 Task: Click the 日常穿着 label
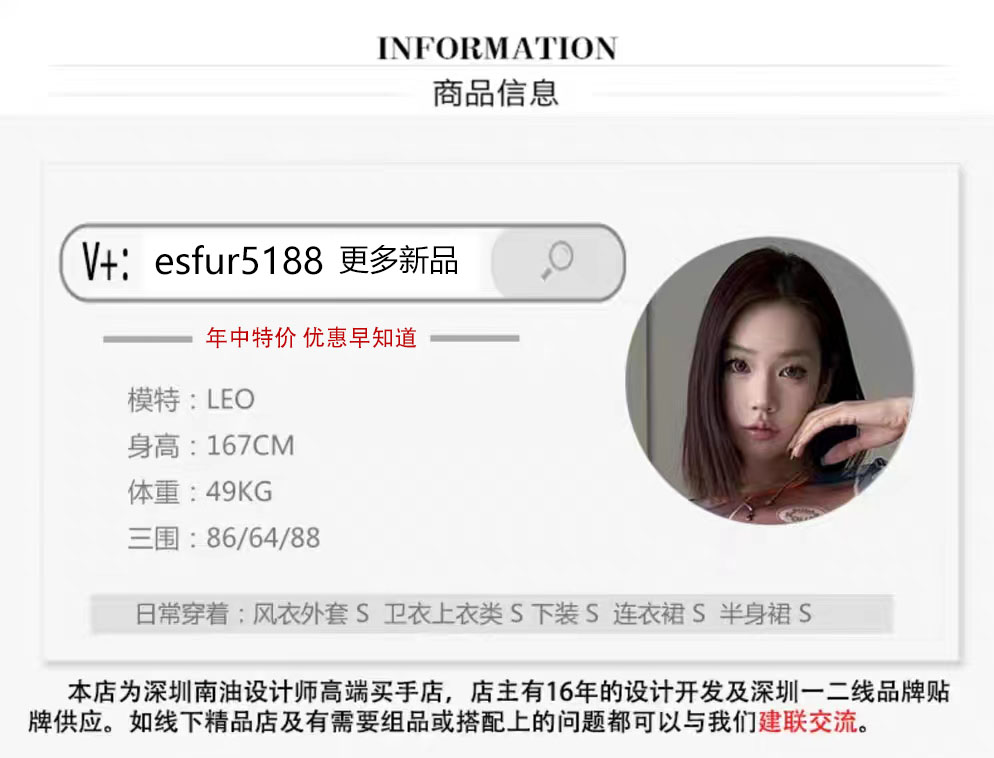[182, 613]
